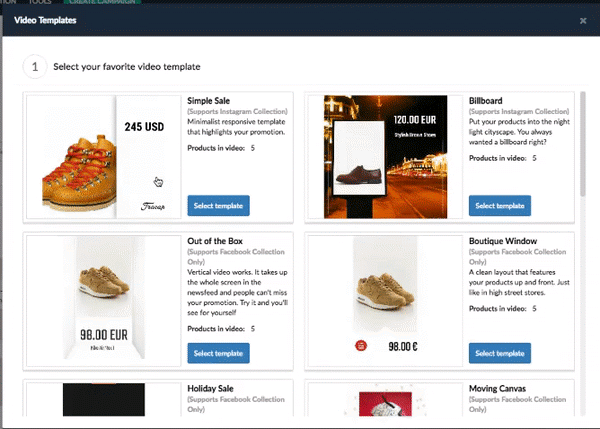Click the 'Vertical video works' description

[x=237, y=292]
